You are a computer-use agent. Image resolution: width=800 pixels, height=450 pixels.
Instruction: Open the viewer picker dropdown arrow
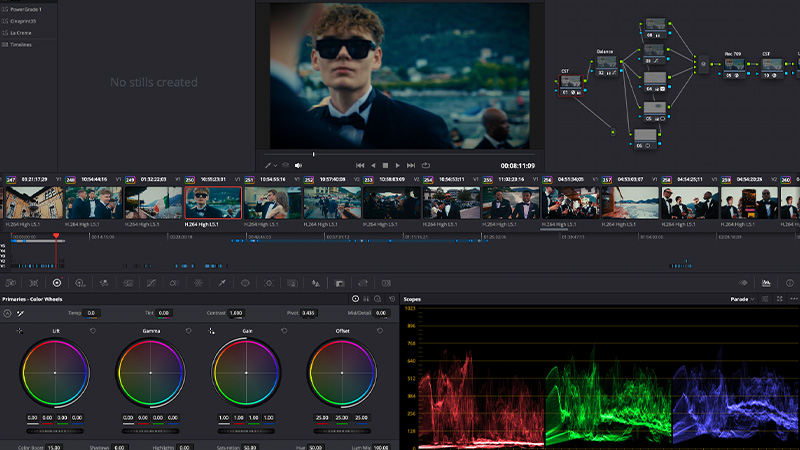pos(276,166)
